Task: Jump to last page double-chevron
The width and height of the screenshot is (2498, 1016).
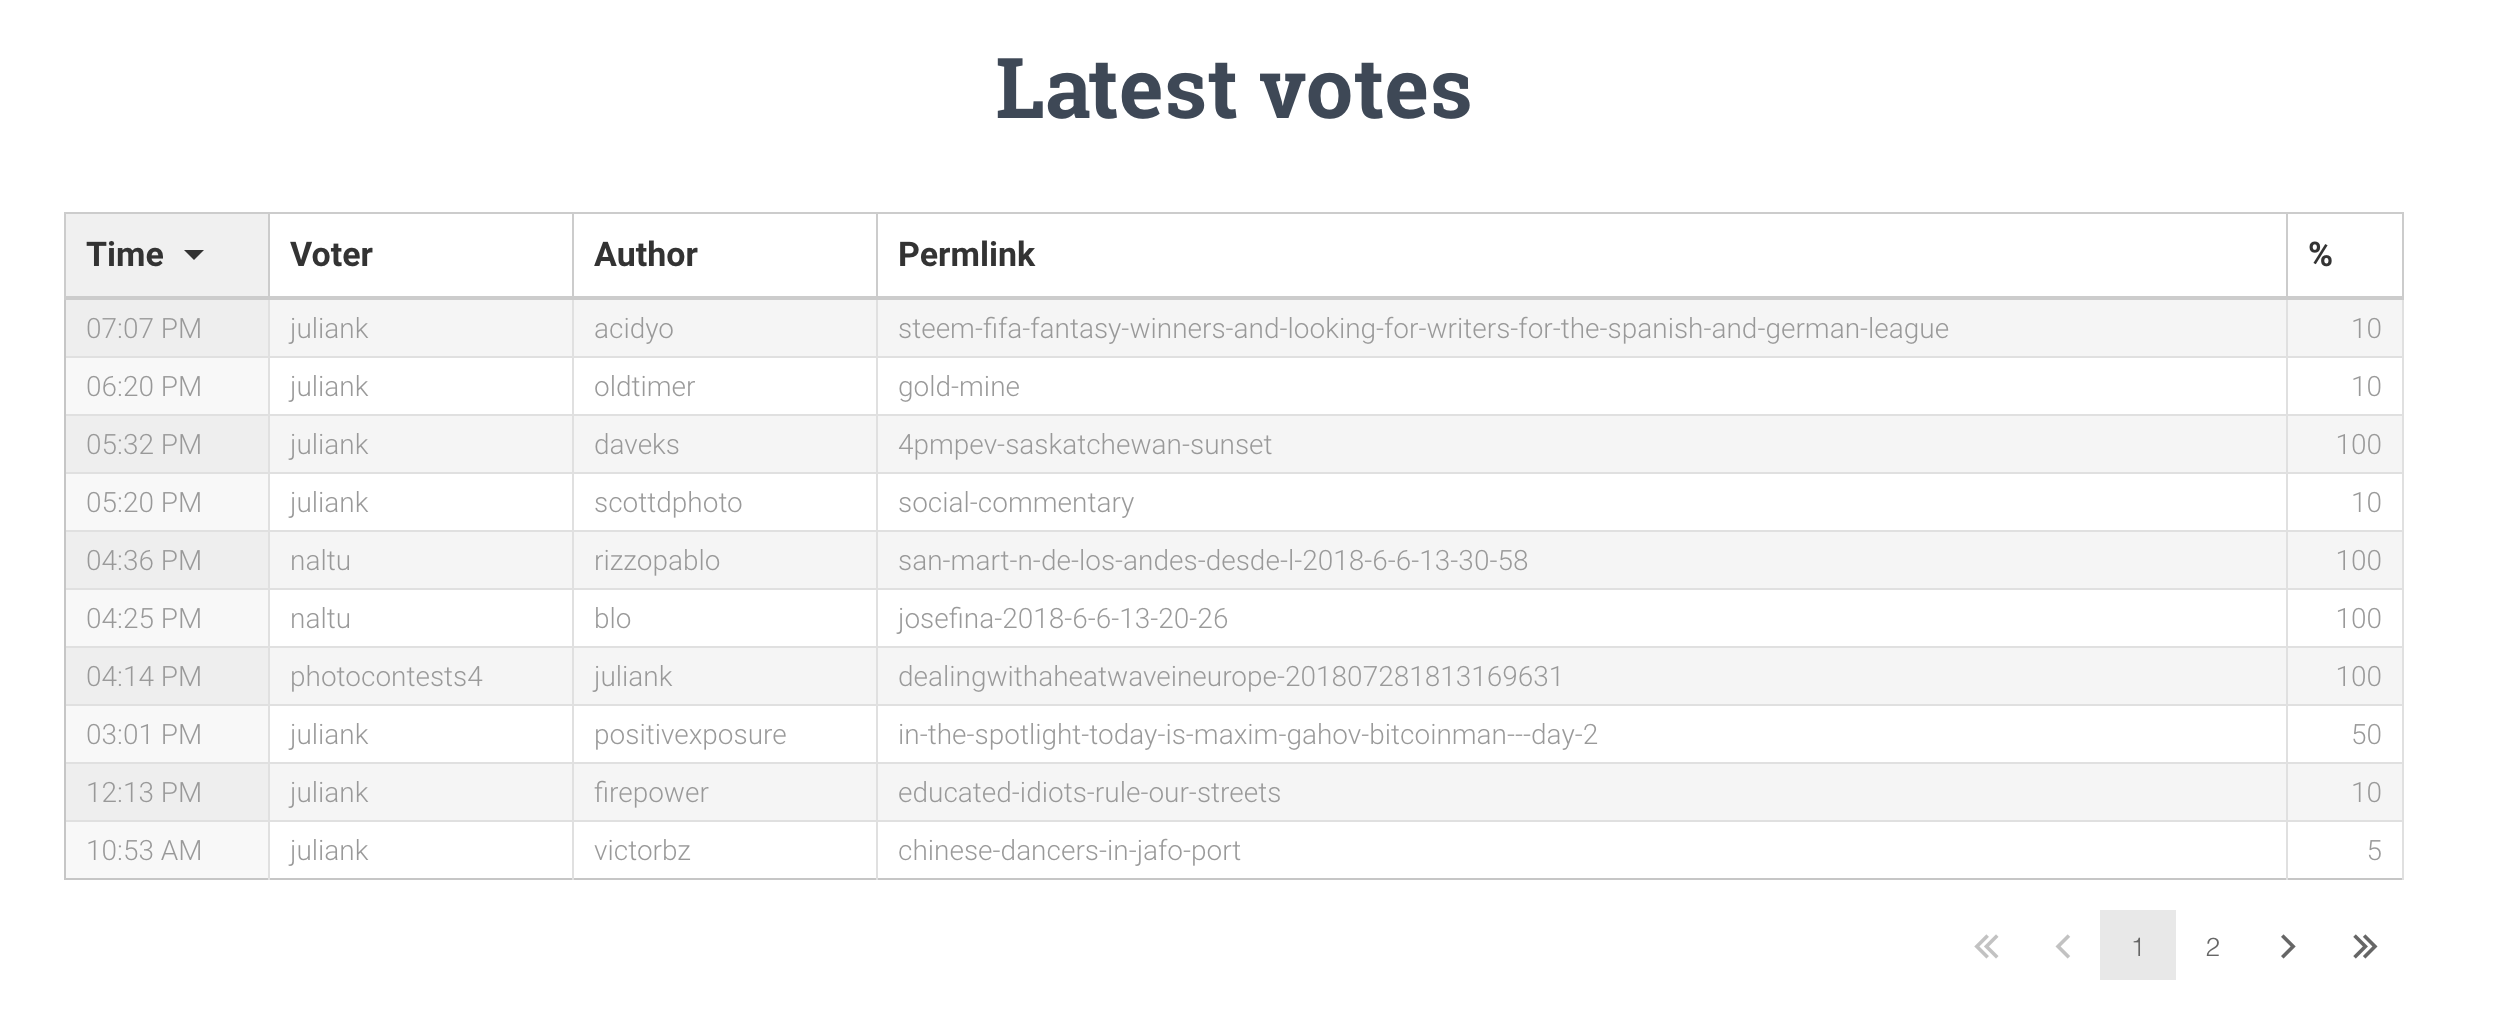Action: [2364, 946]
